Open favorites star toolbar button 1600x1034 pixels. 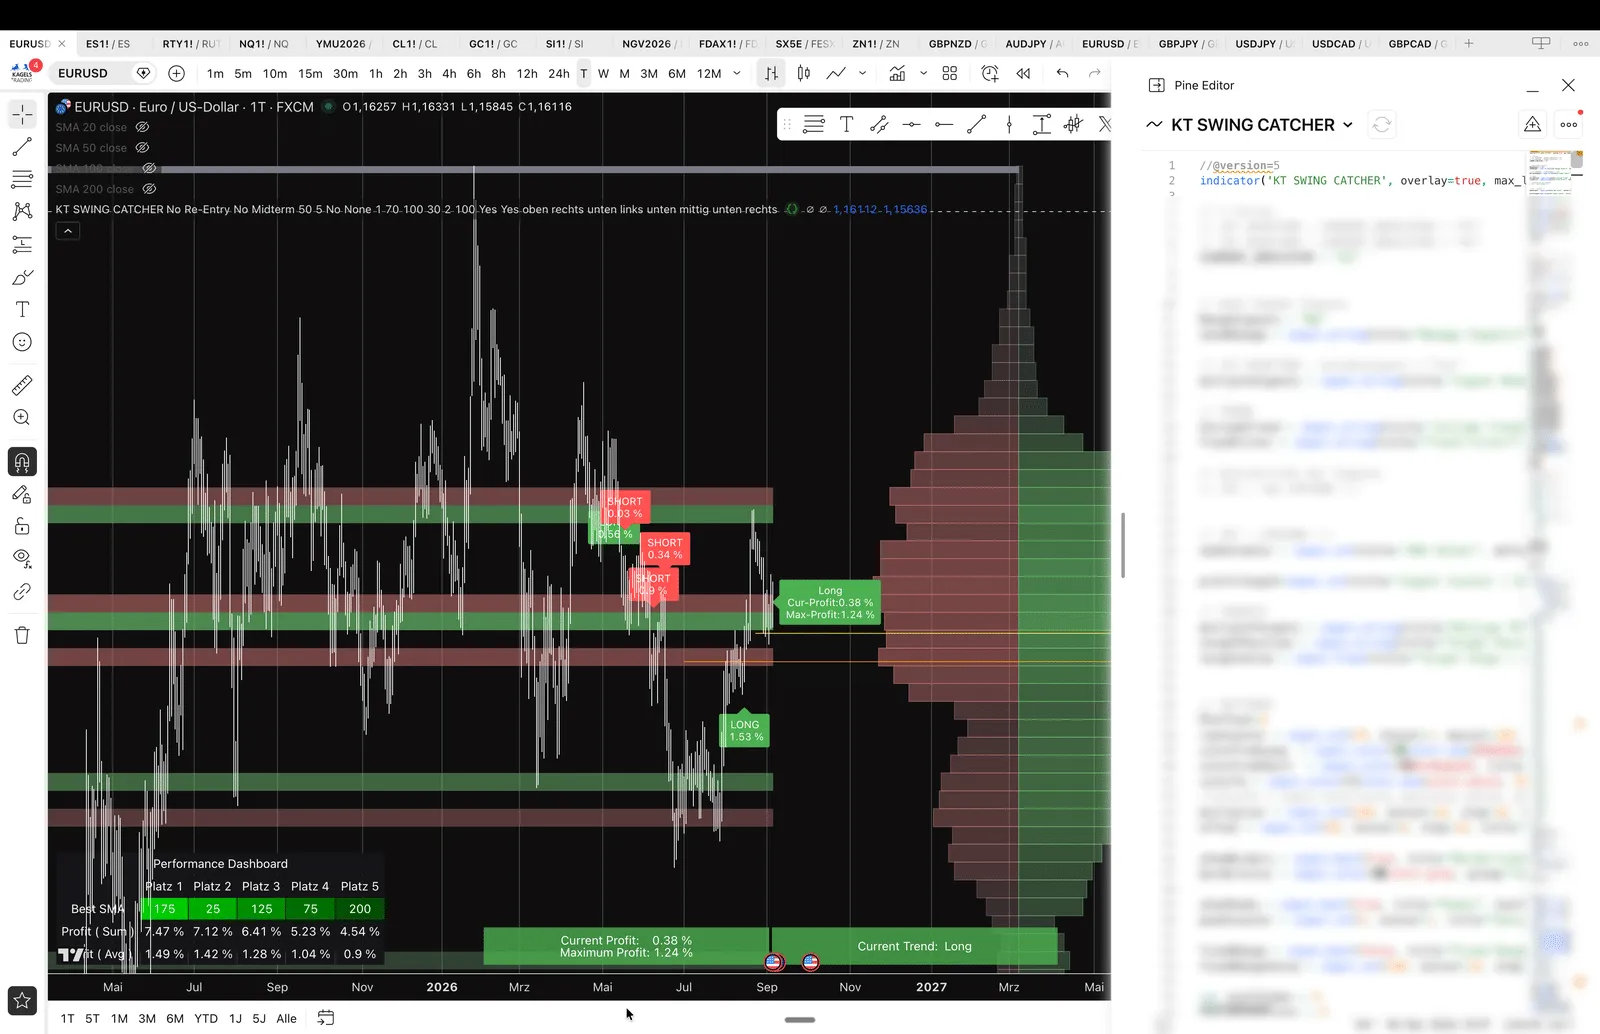pyautogui.click(x=22, y=1000)
